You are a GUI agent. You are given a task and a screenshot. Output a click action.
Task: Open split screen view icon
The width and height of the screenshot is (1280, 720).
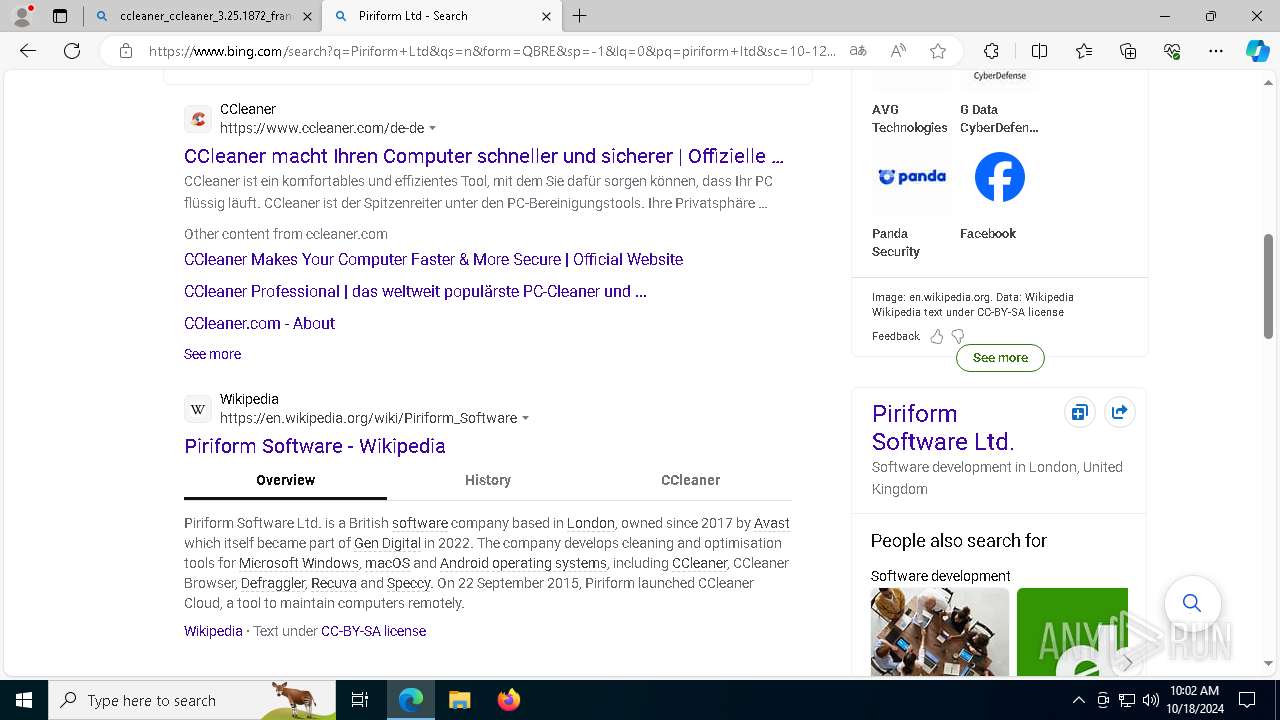tap(1039, 51)
